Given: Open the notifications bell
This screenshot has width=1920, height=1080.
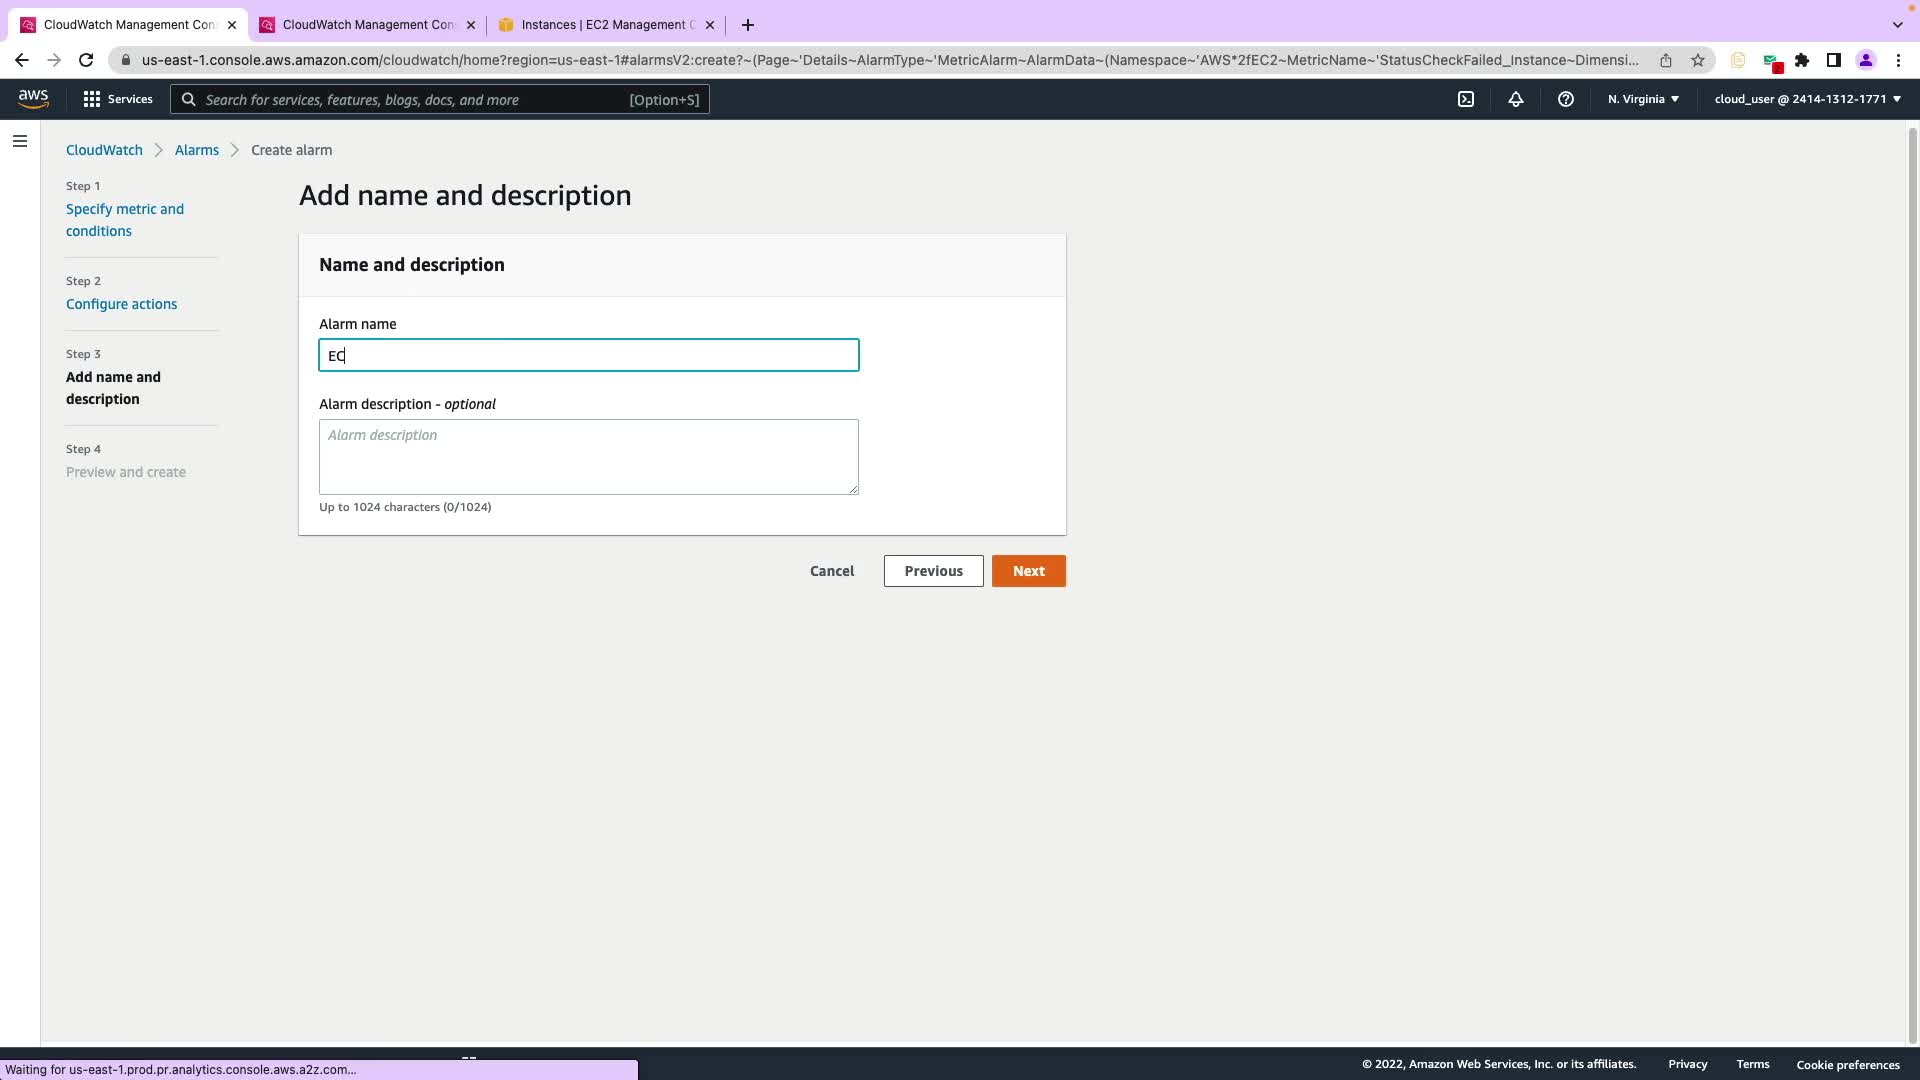Looking at the screenshot, I should (x=1516, y=99).
